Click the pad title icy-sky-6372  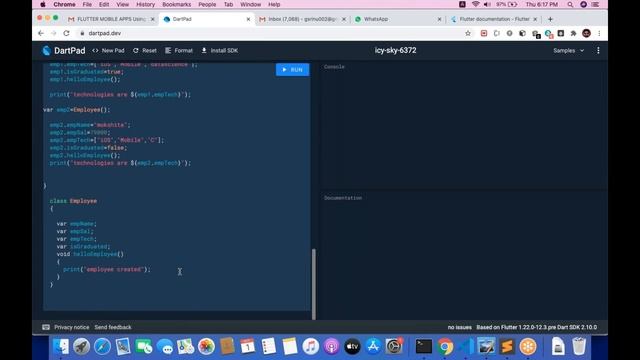[396, 51]
